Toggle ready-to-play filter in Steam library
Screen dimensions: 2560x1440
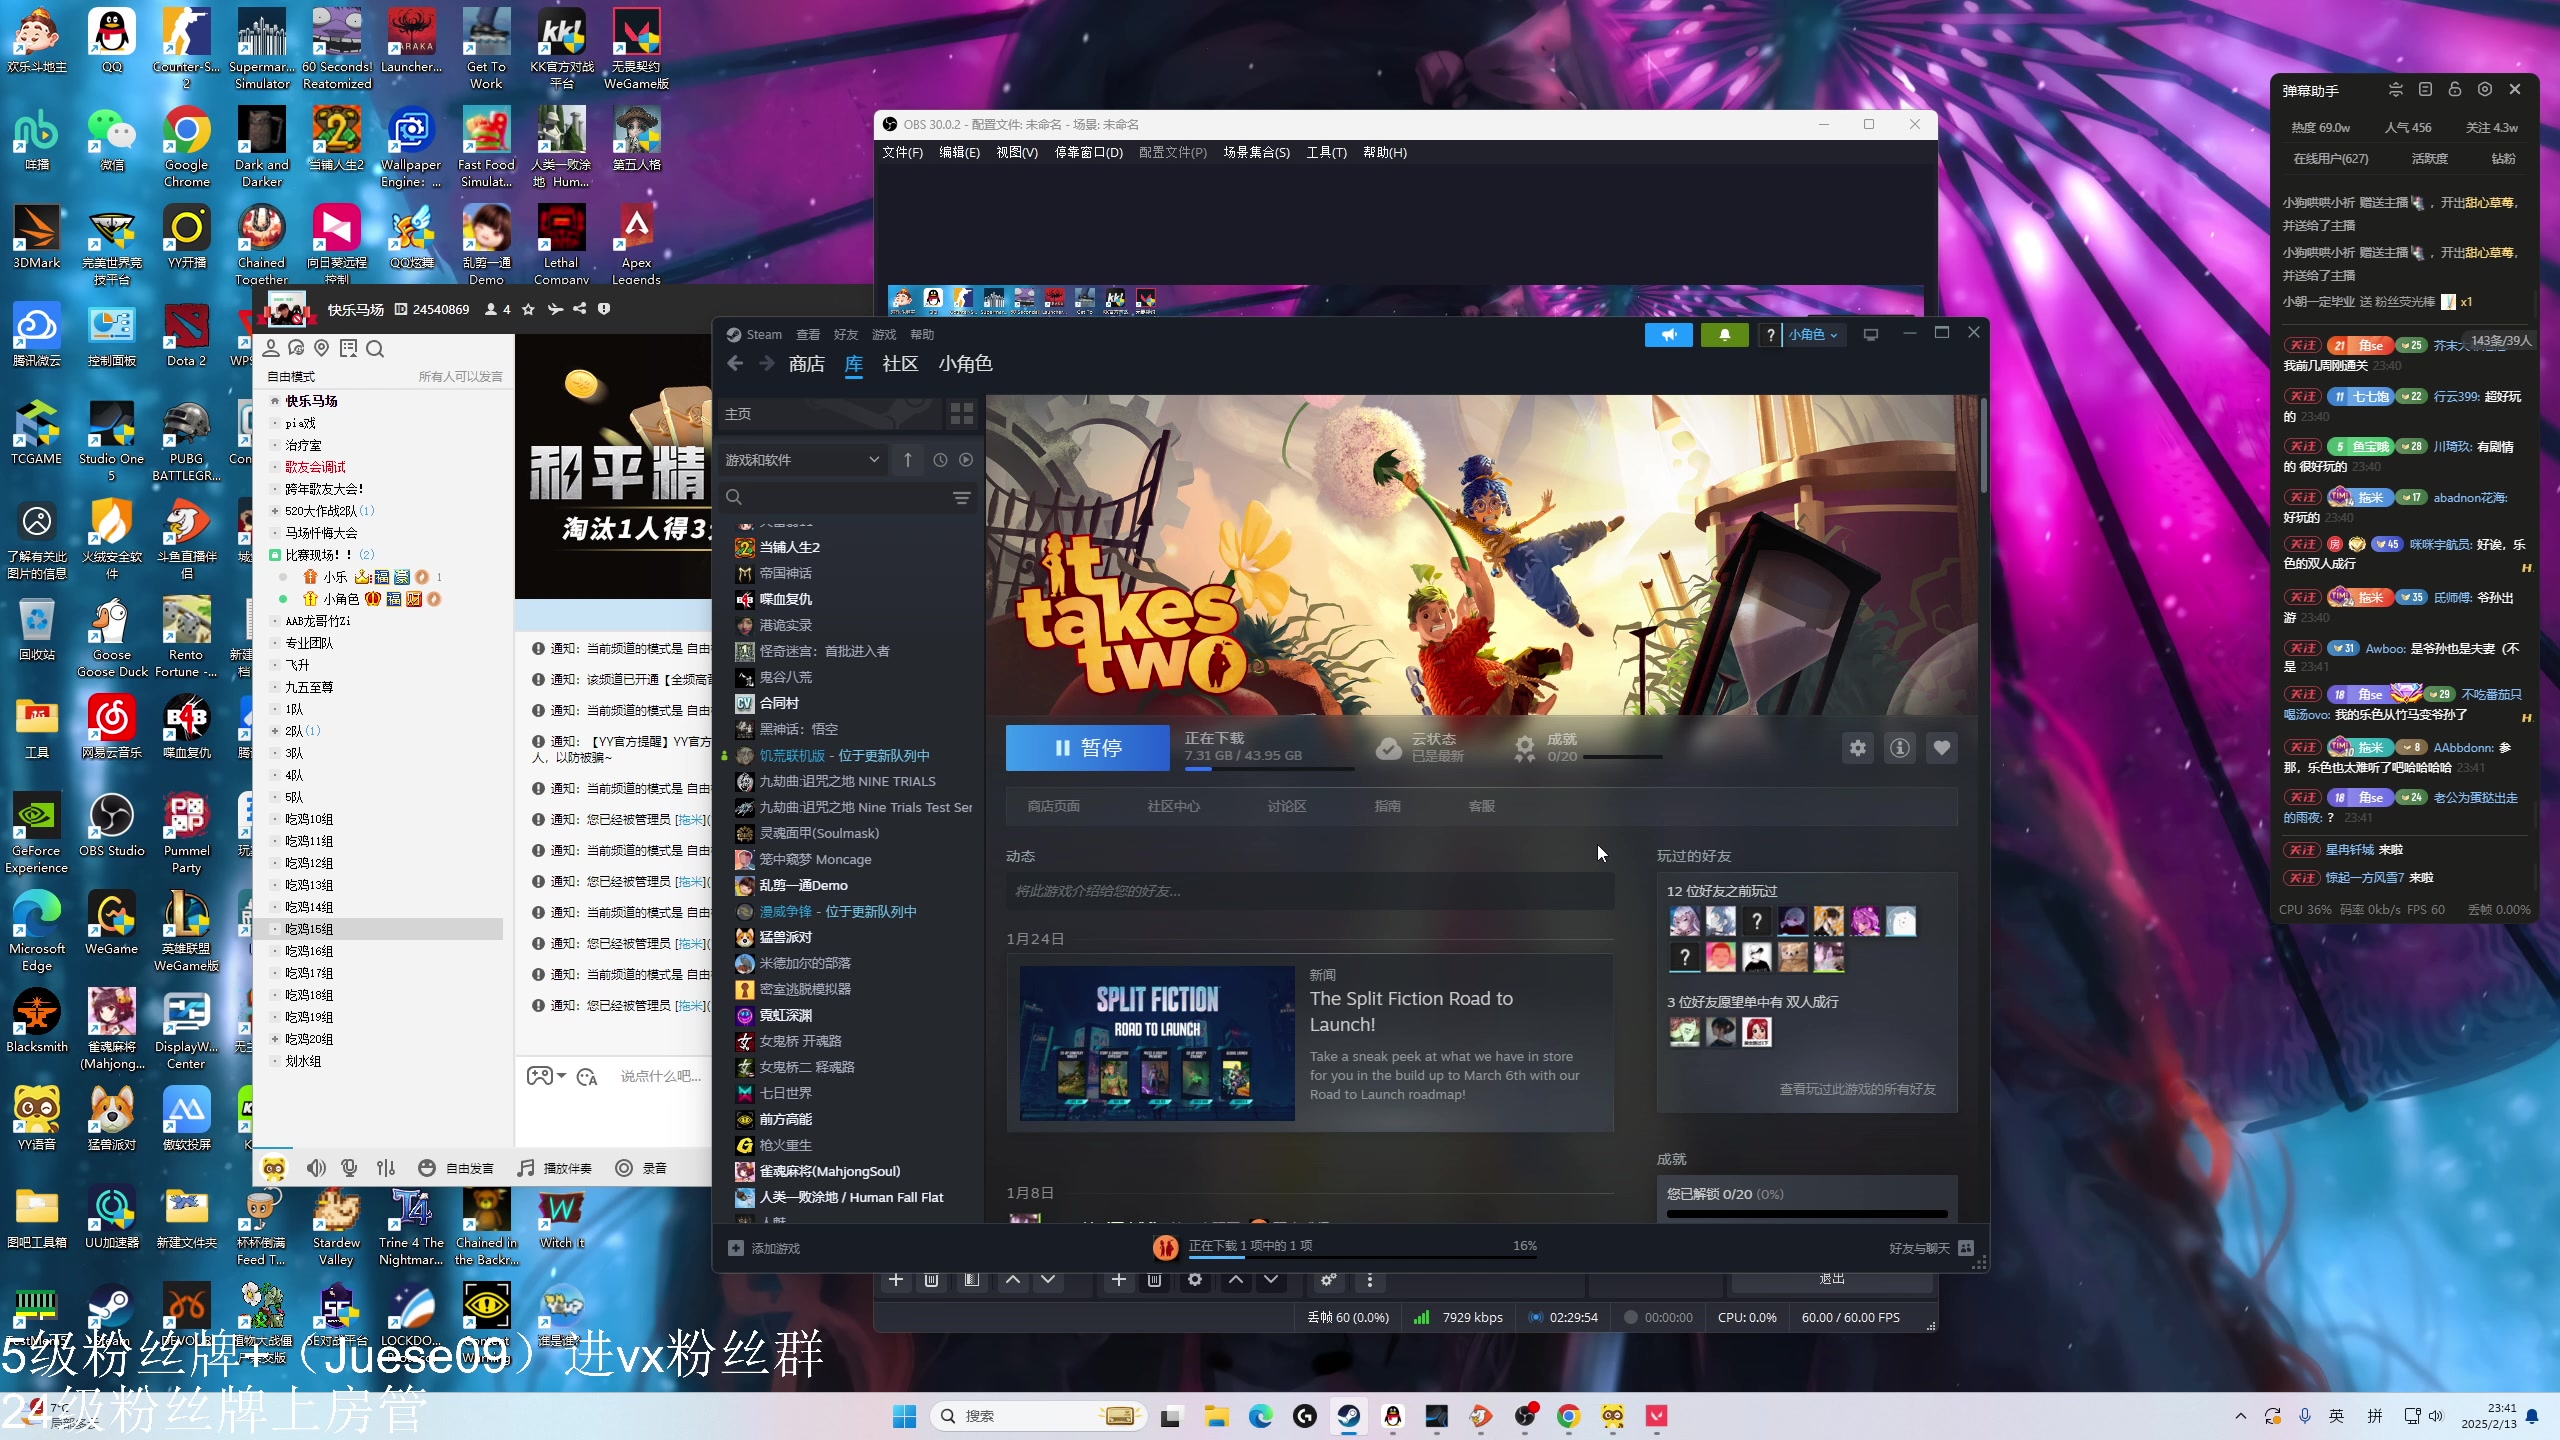(966, 460)
